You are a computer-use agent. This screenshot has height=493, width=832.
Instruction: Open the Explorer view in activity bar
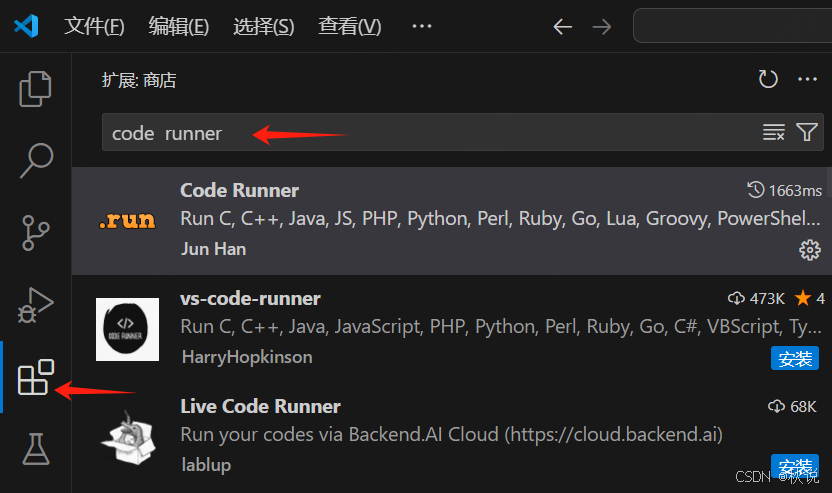[36, 89]
